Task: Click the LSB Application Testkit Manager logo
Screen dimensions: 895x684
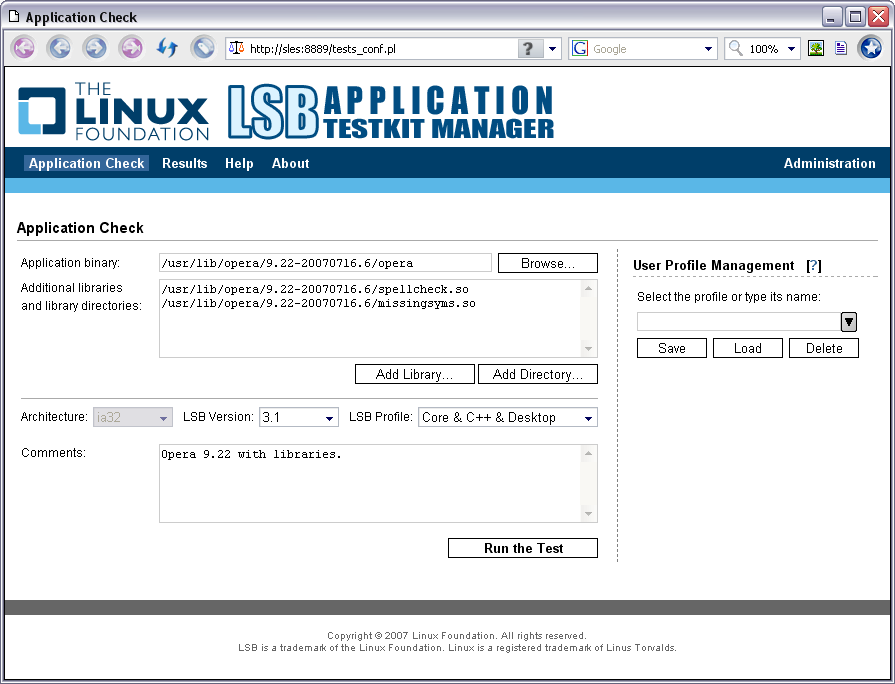Action: [391, 111]
